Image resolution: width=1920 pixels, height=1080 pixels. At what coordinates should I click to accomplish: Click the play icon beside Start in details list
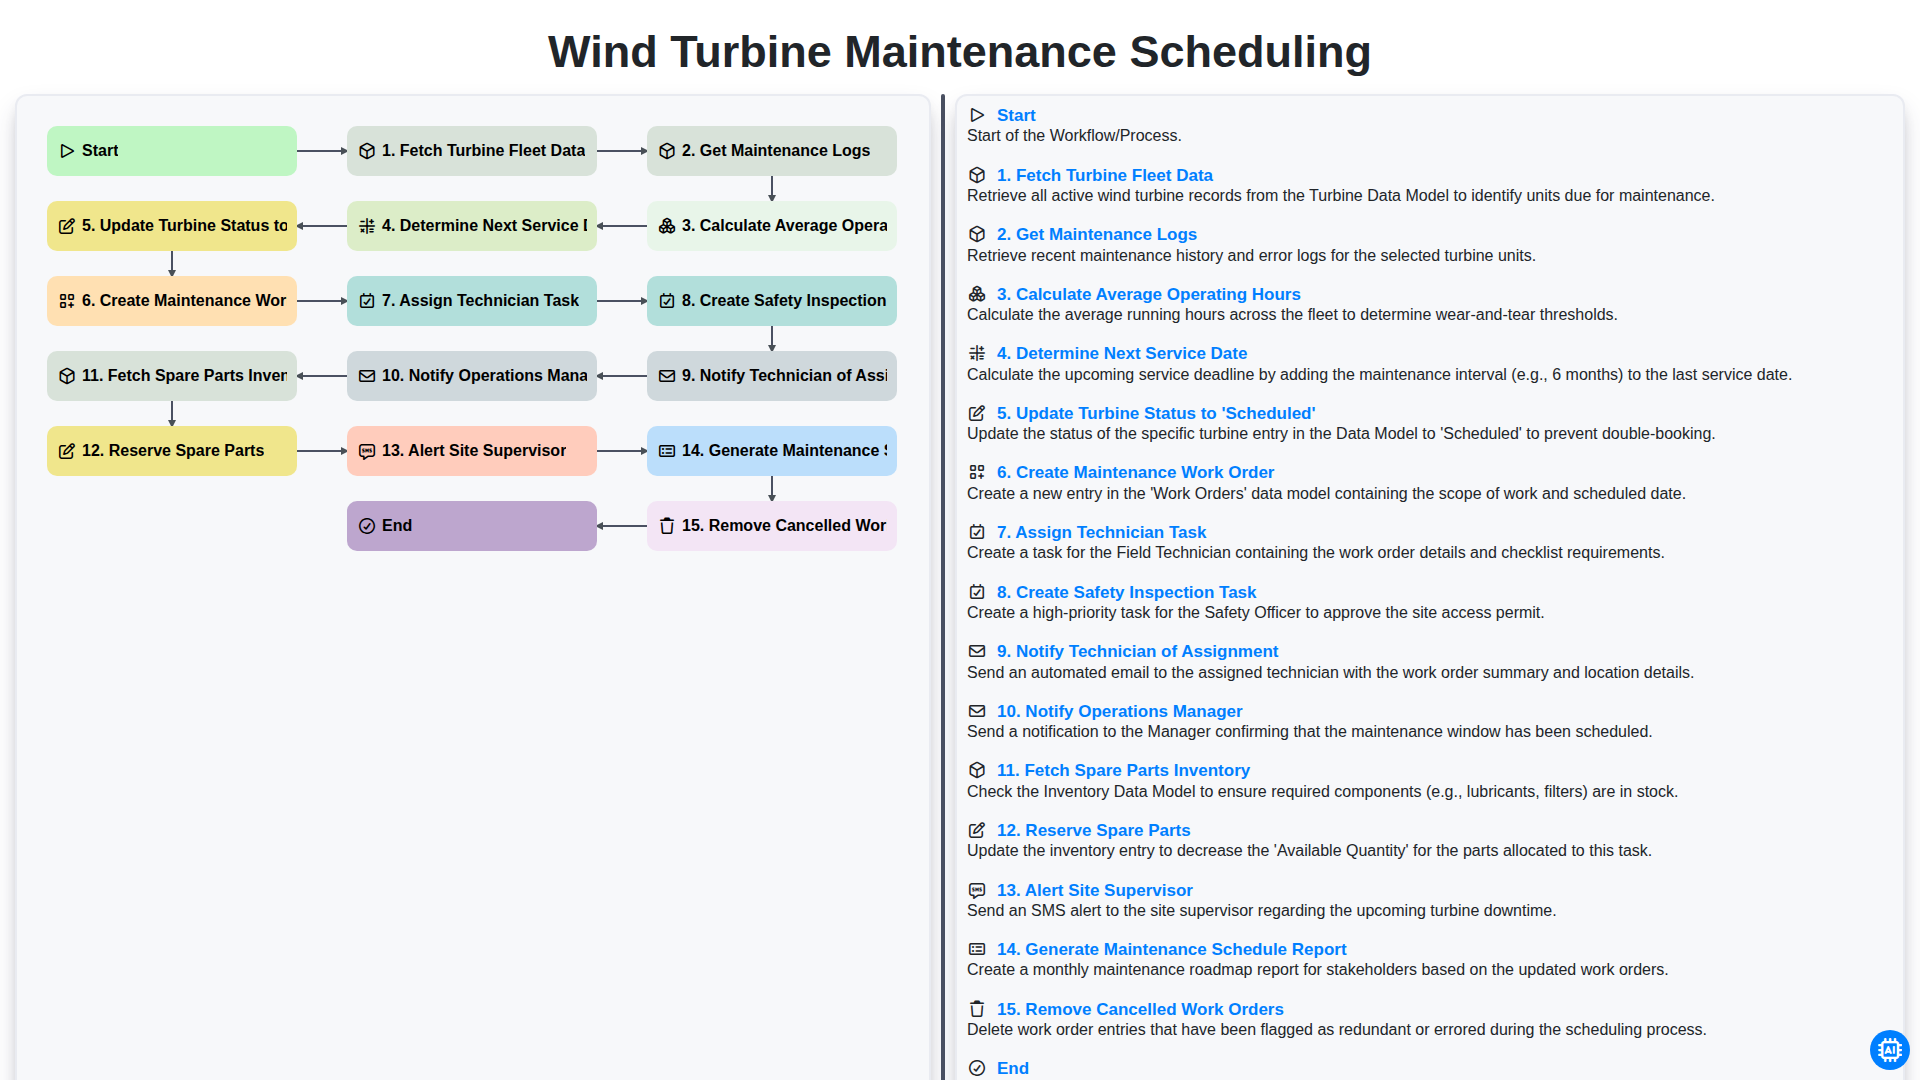(977, 115)
